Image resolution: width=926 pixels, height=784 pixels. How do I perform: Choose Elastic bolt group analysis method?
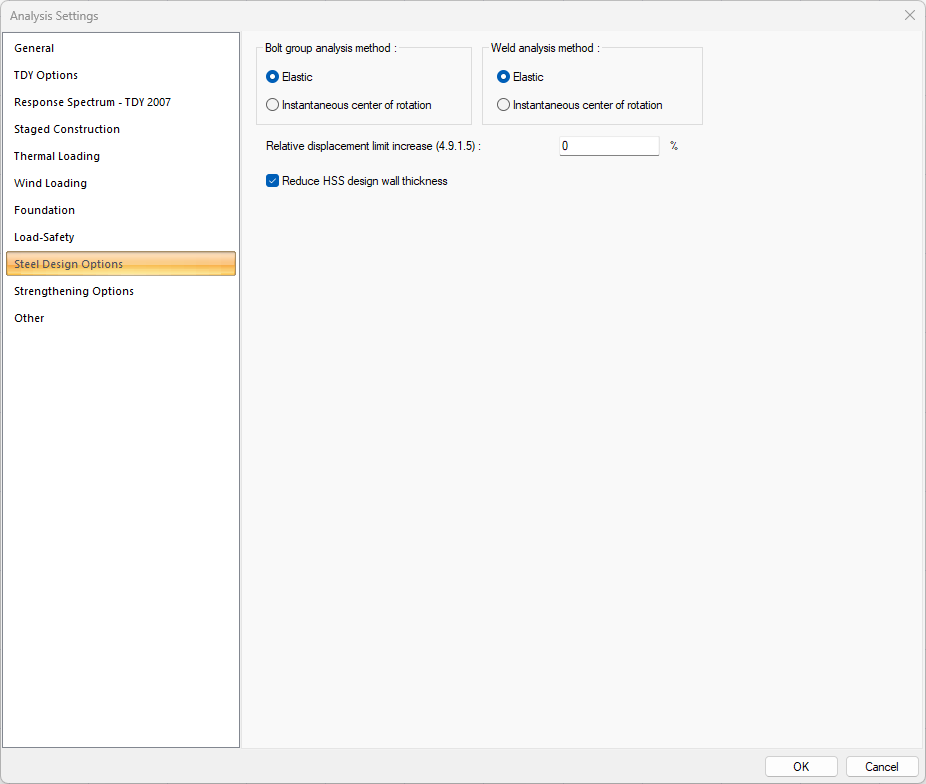tap(273, 77)
